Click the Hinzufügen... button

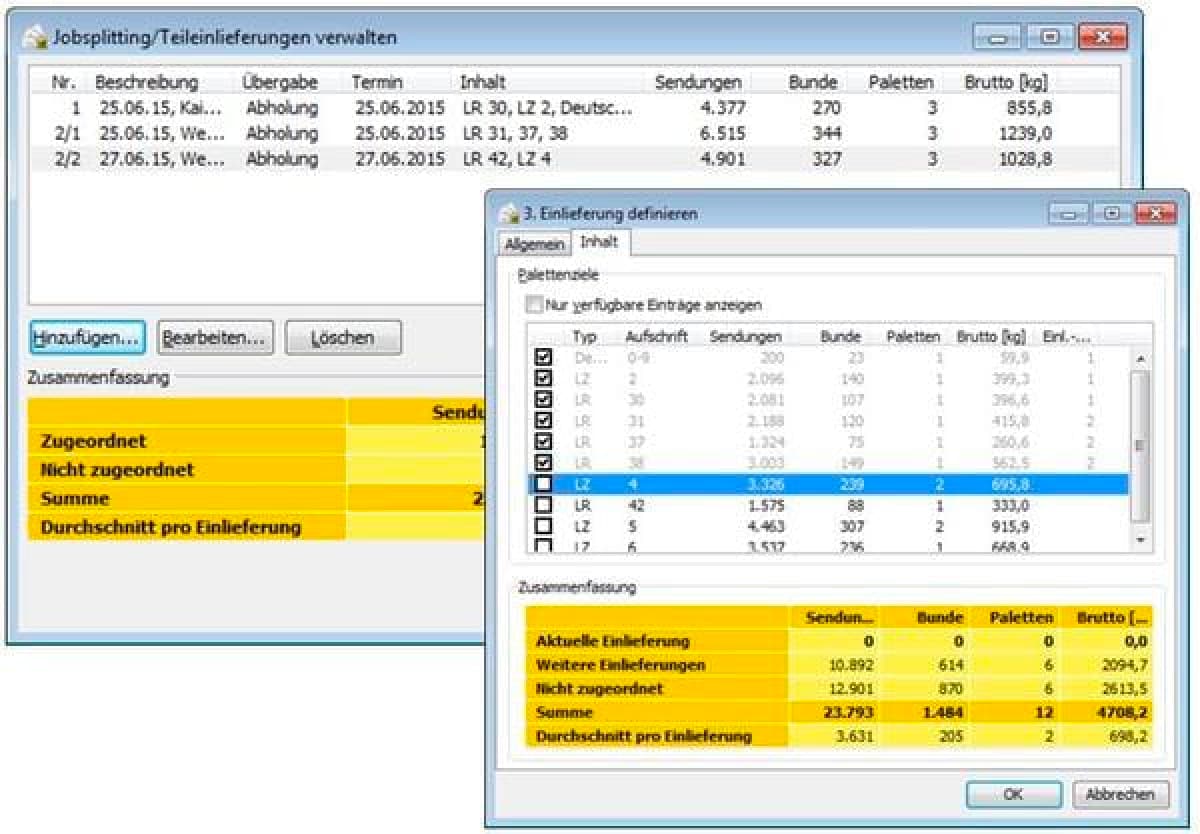pyautogui.click(x=87, y=338)
